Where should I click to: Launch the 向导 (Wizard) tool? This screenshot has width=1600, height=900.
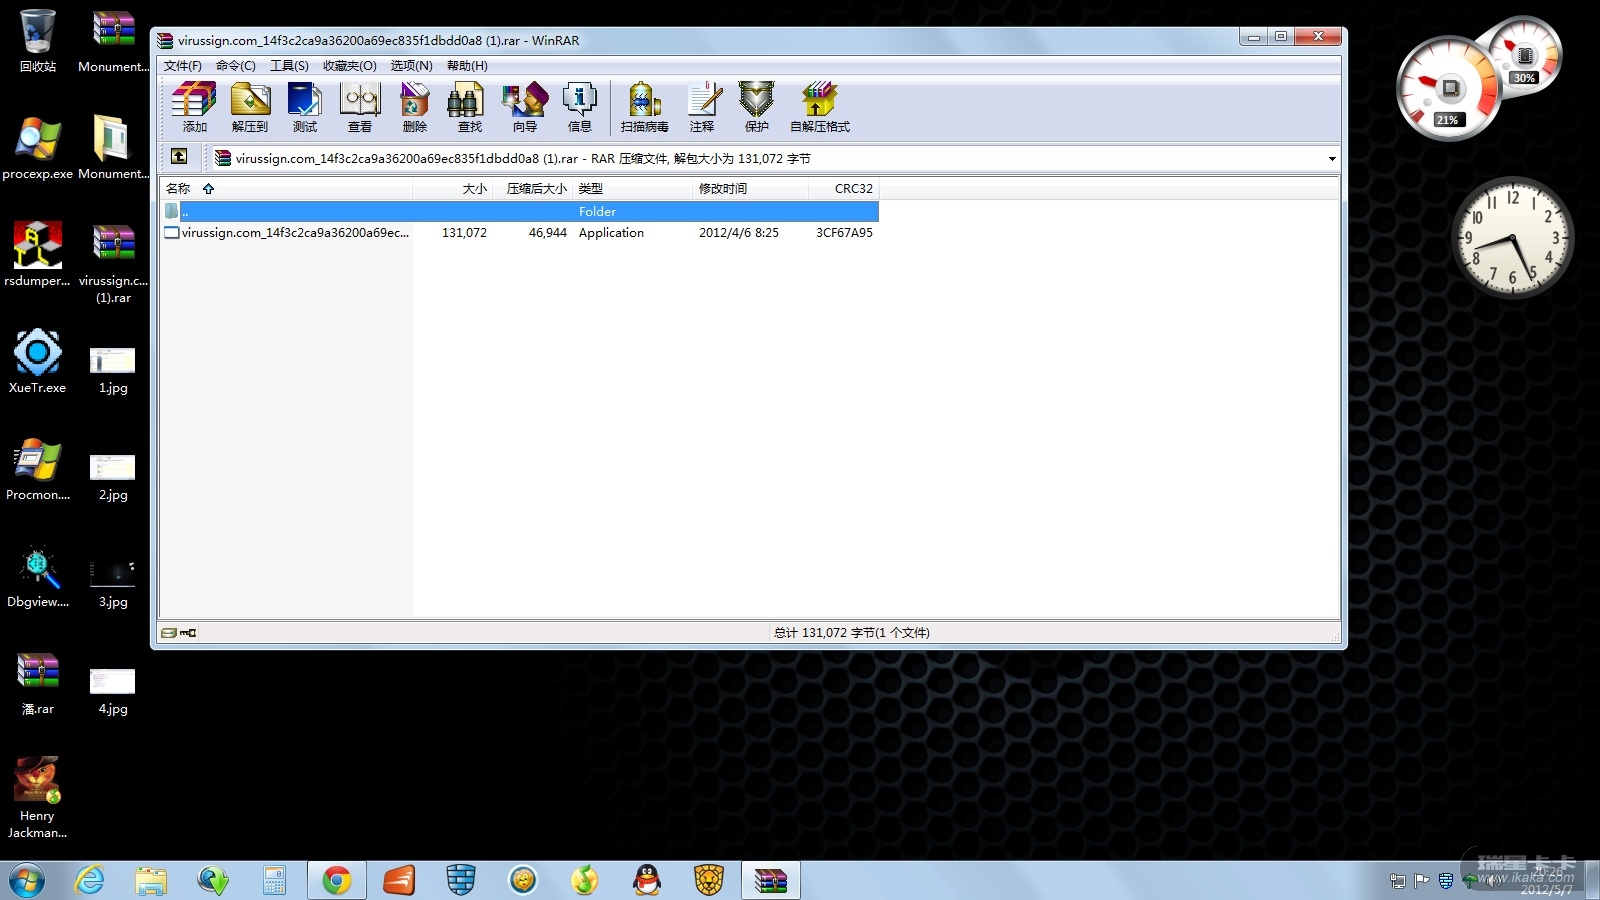coord(525,107)
